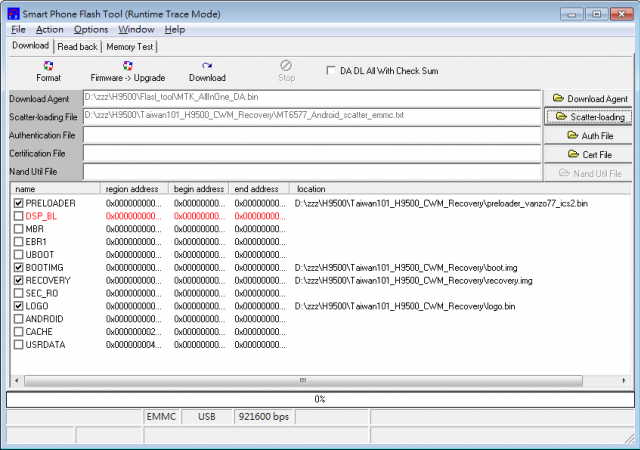Click the location column header
Screen dimensions: 640x450
coord(460,189)
